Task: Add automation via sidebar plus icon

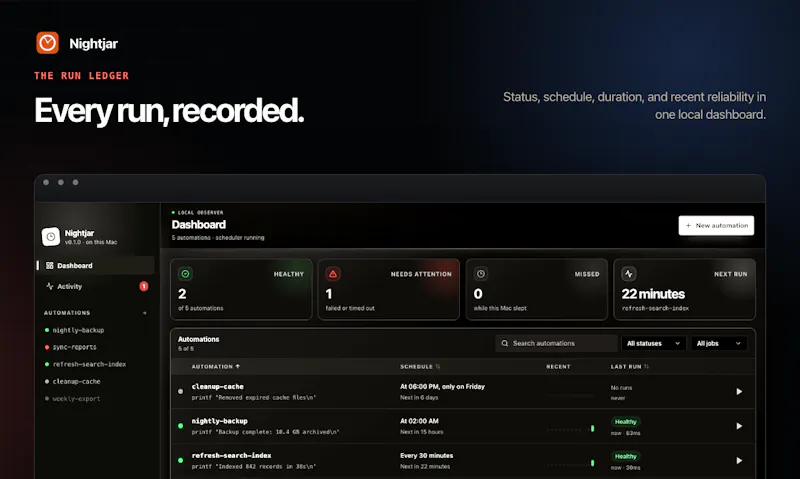Action: pos(145,313)
